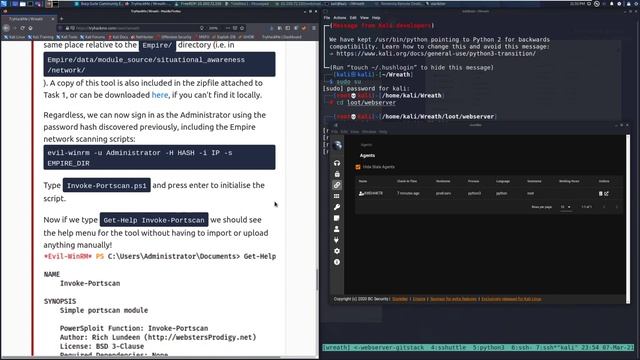This screenshot has height=360, width=640.
Task: Open the terminal File menu
Action: click(x=327, y=18)
